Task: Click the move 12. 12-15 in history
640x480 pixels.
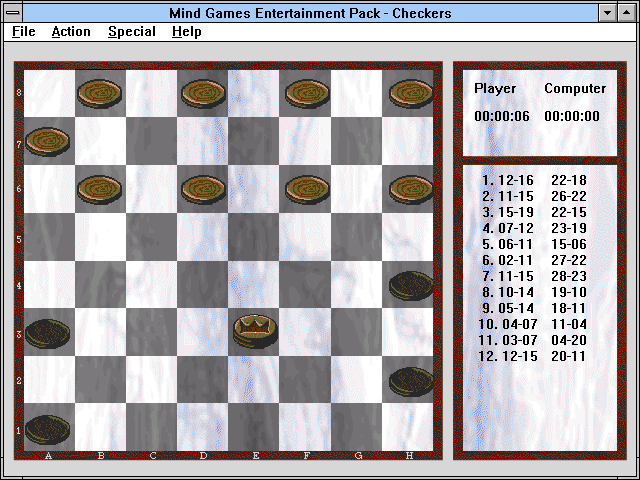Action: (508, 356)
